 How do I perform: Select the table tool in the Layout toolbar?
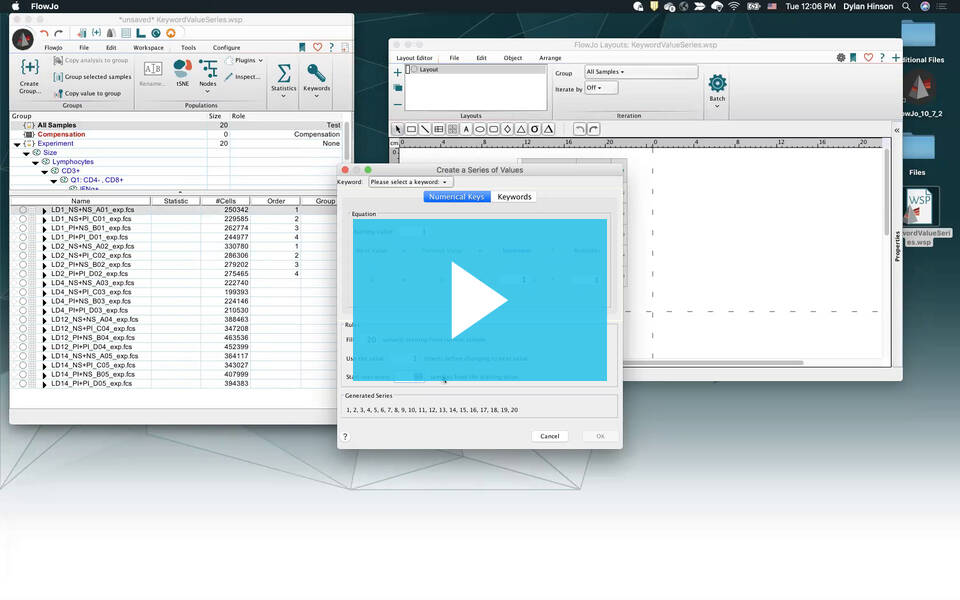point(438,129)
